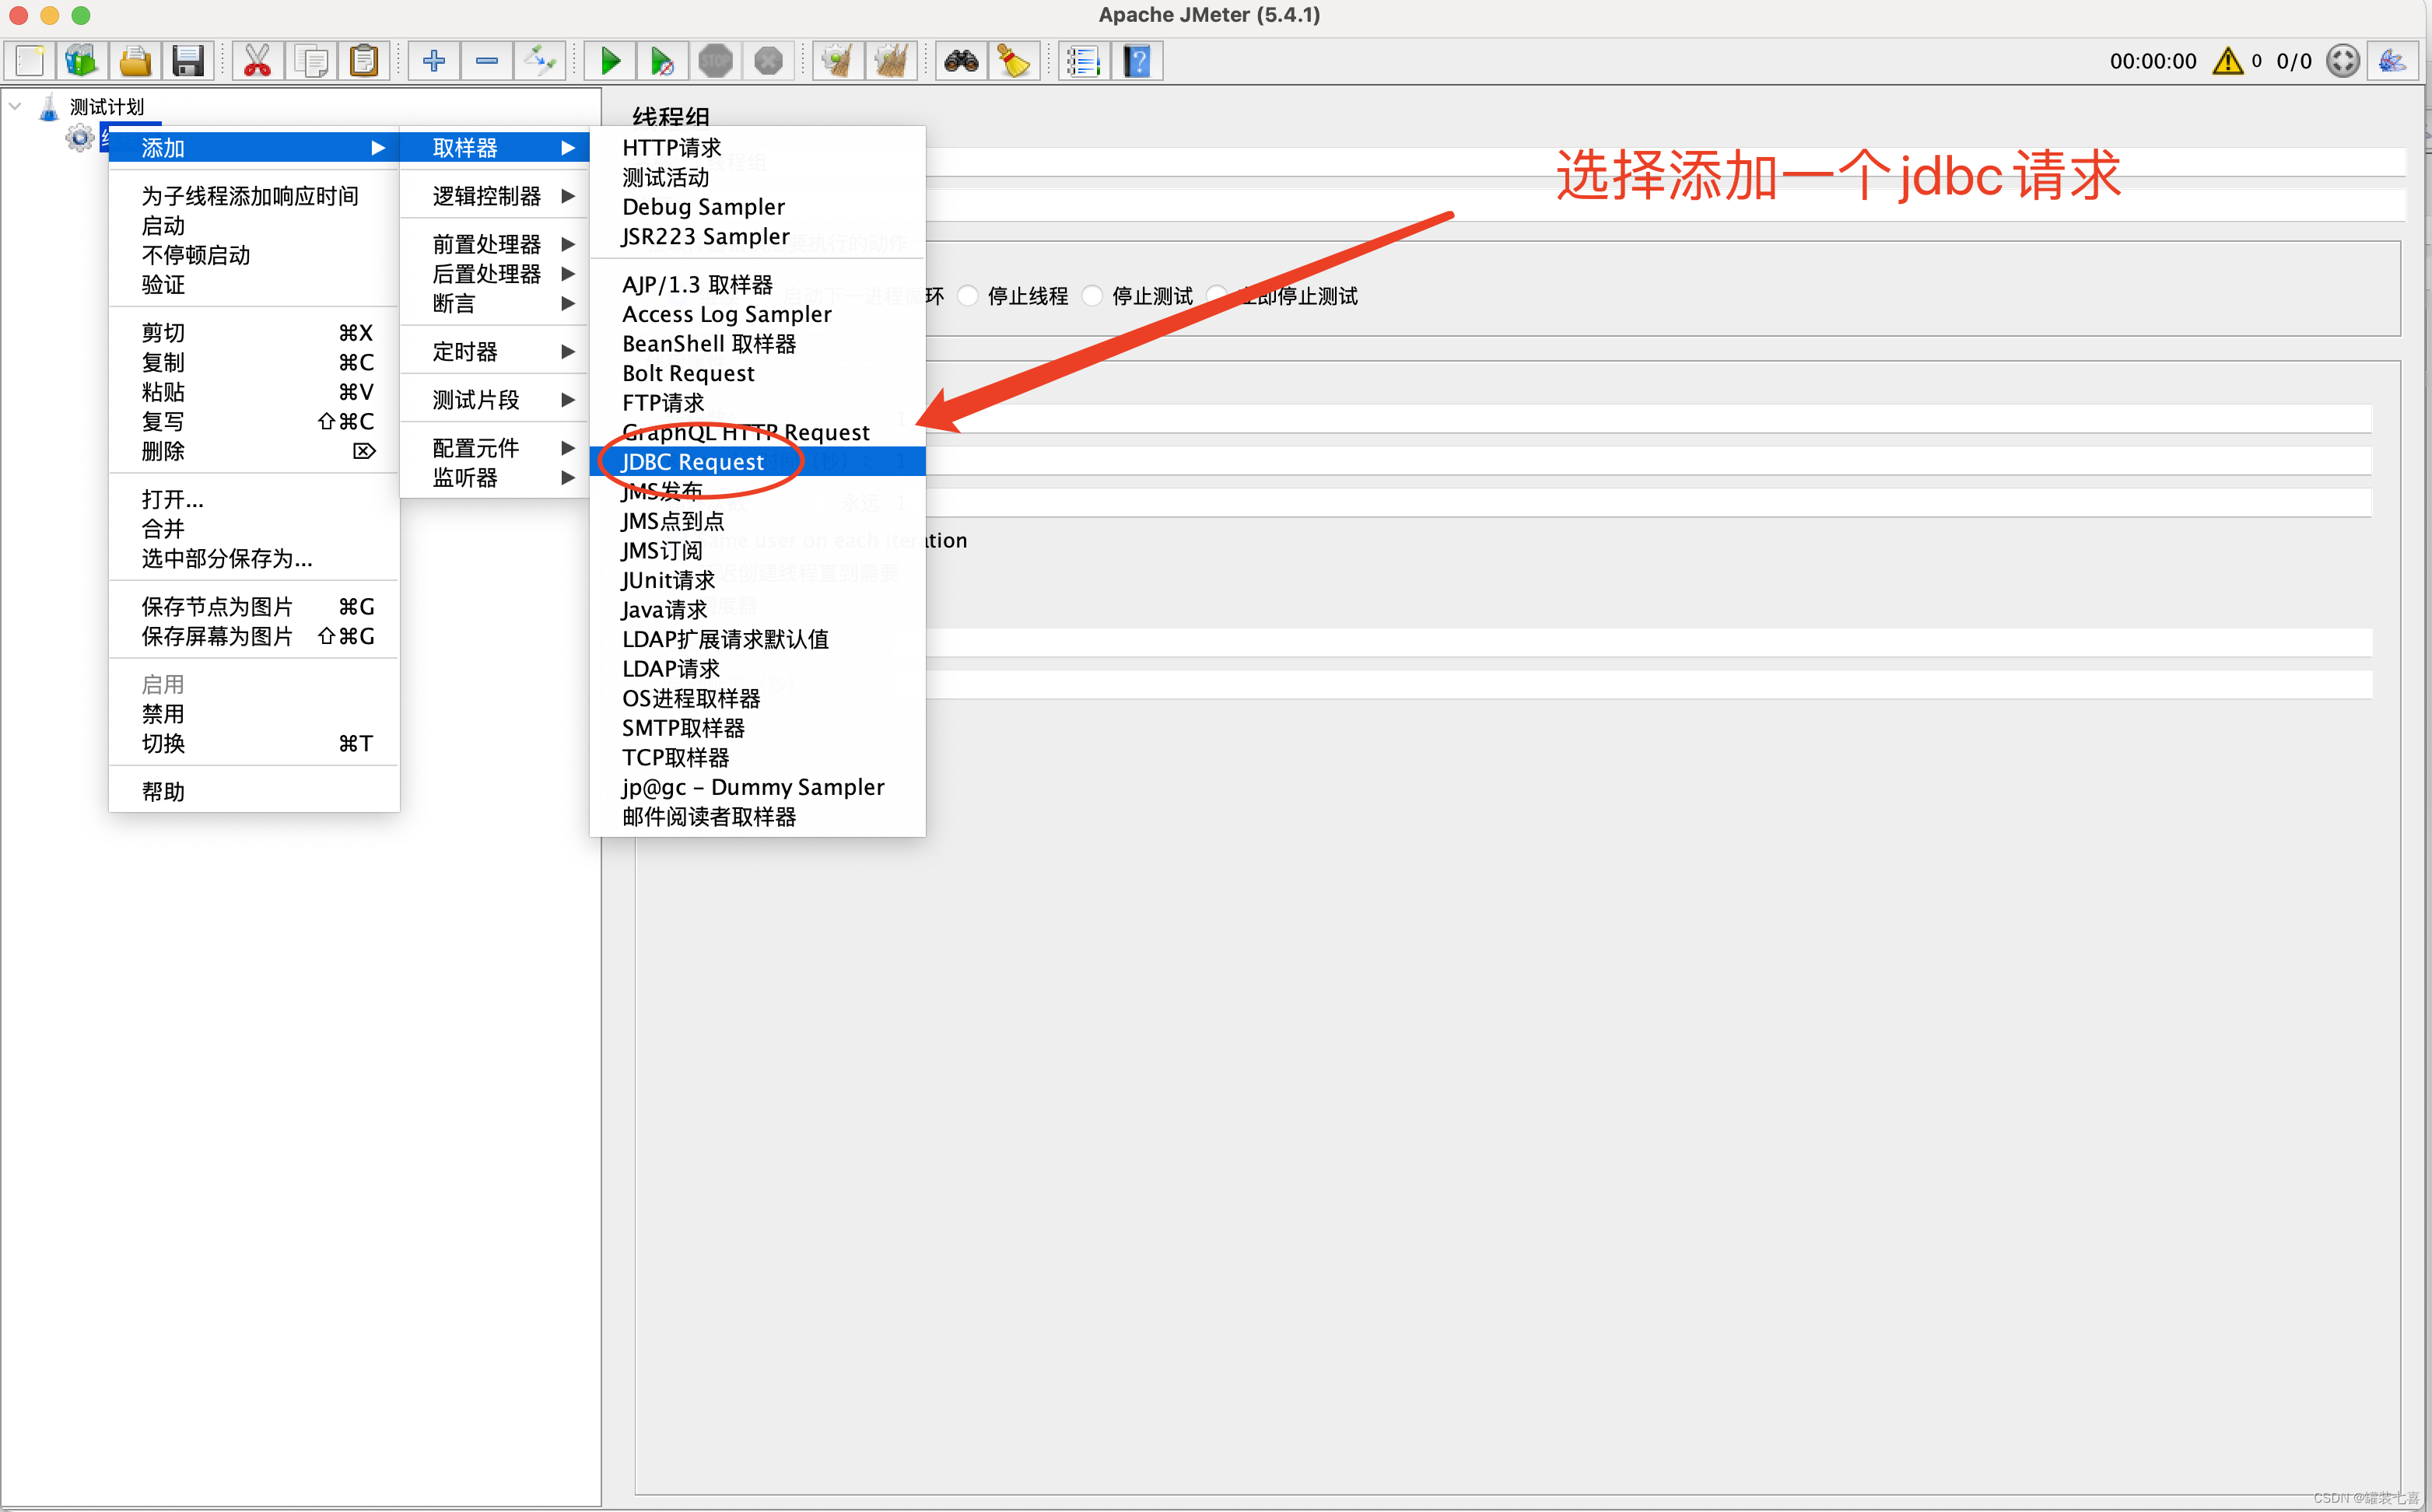Start the test with green play icon
This screenshot has width=2432, height=1512.
[609, 61]
